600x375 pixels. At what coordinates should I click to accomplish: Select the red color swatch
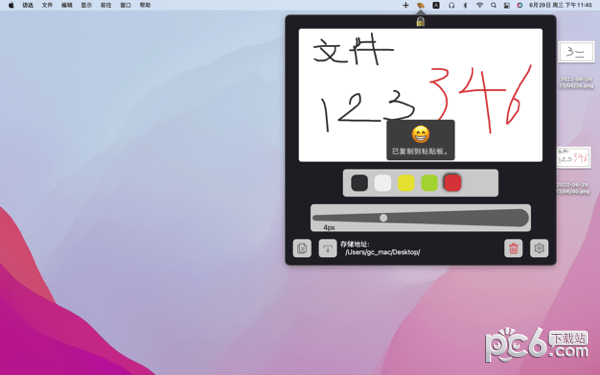[453, 183]
